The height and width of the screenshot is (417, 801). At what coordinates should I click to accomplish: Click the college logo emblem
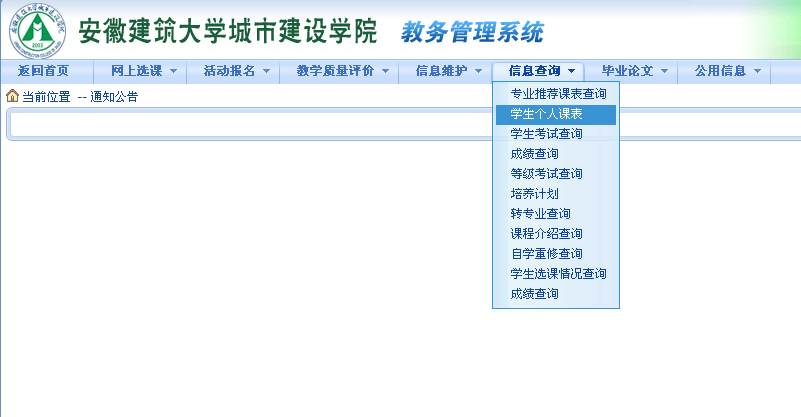pyautogui.click(x=36, y=32)
